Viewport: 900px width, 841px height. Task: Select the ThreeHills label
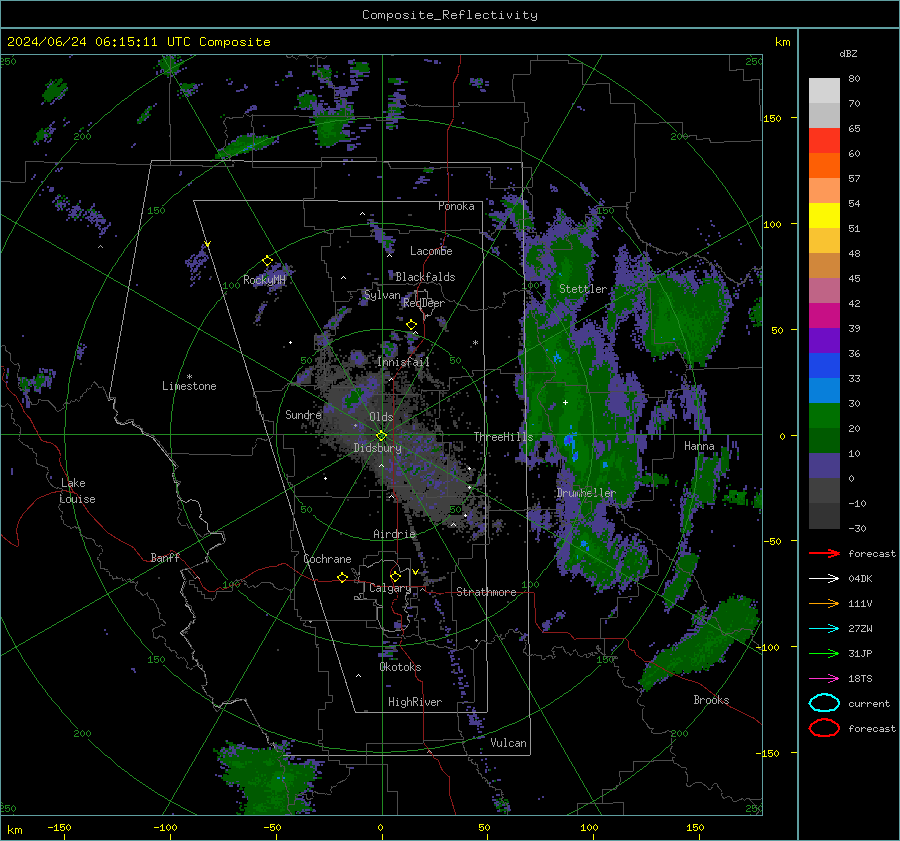pyautogui.click(x=503, y=437)
